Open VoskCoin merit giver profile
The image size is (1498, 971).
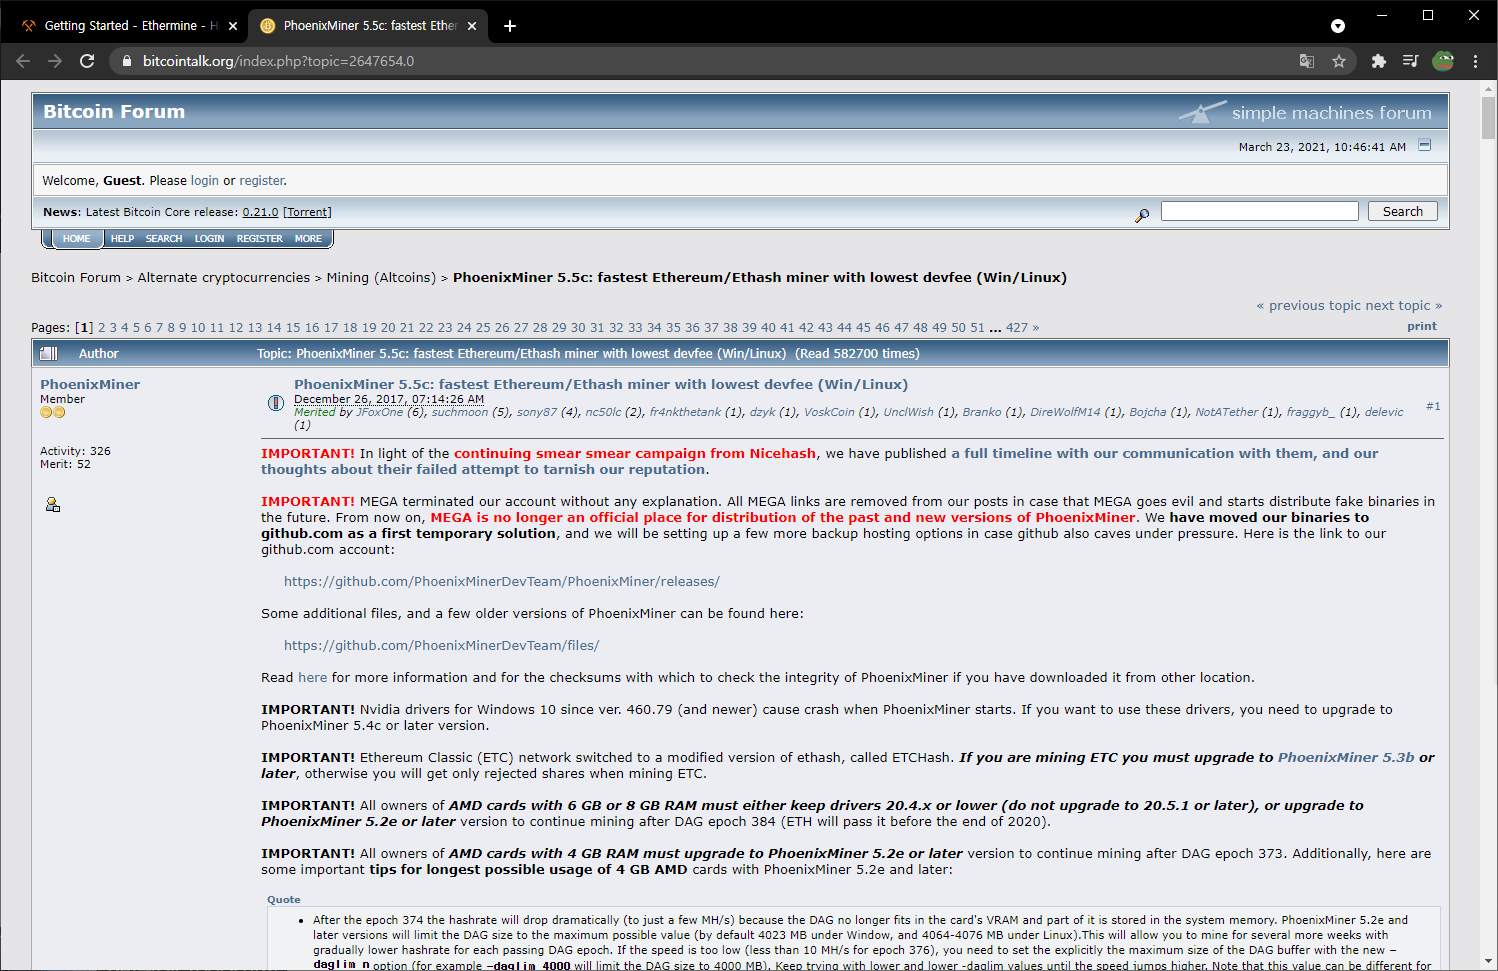pyautogui.click(x=829, y=412)
